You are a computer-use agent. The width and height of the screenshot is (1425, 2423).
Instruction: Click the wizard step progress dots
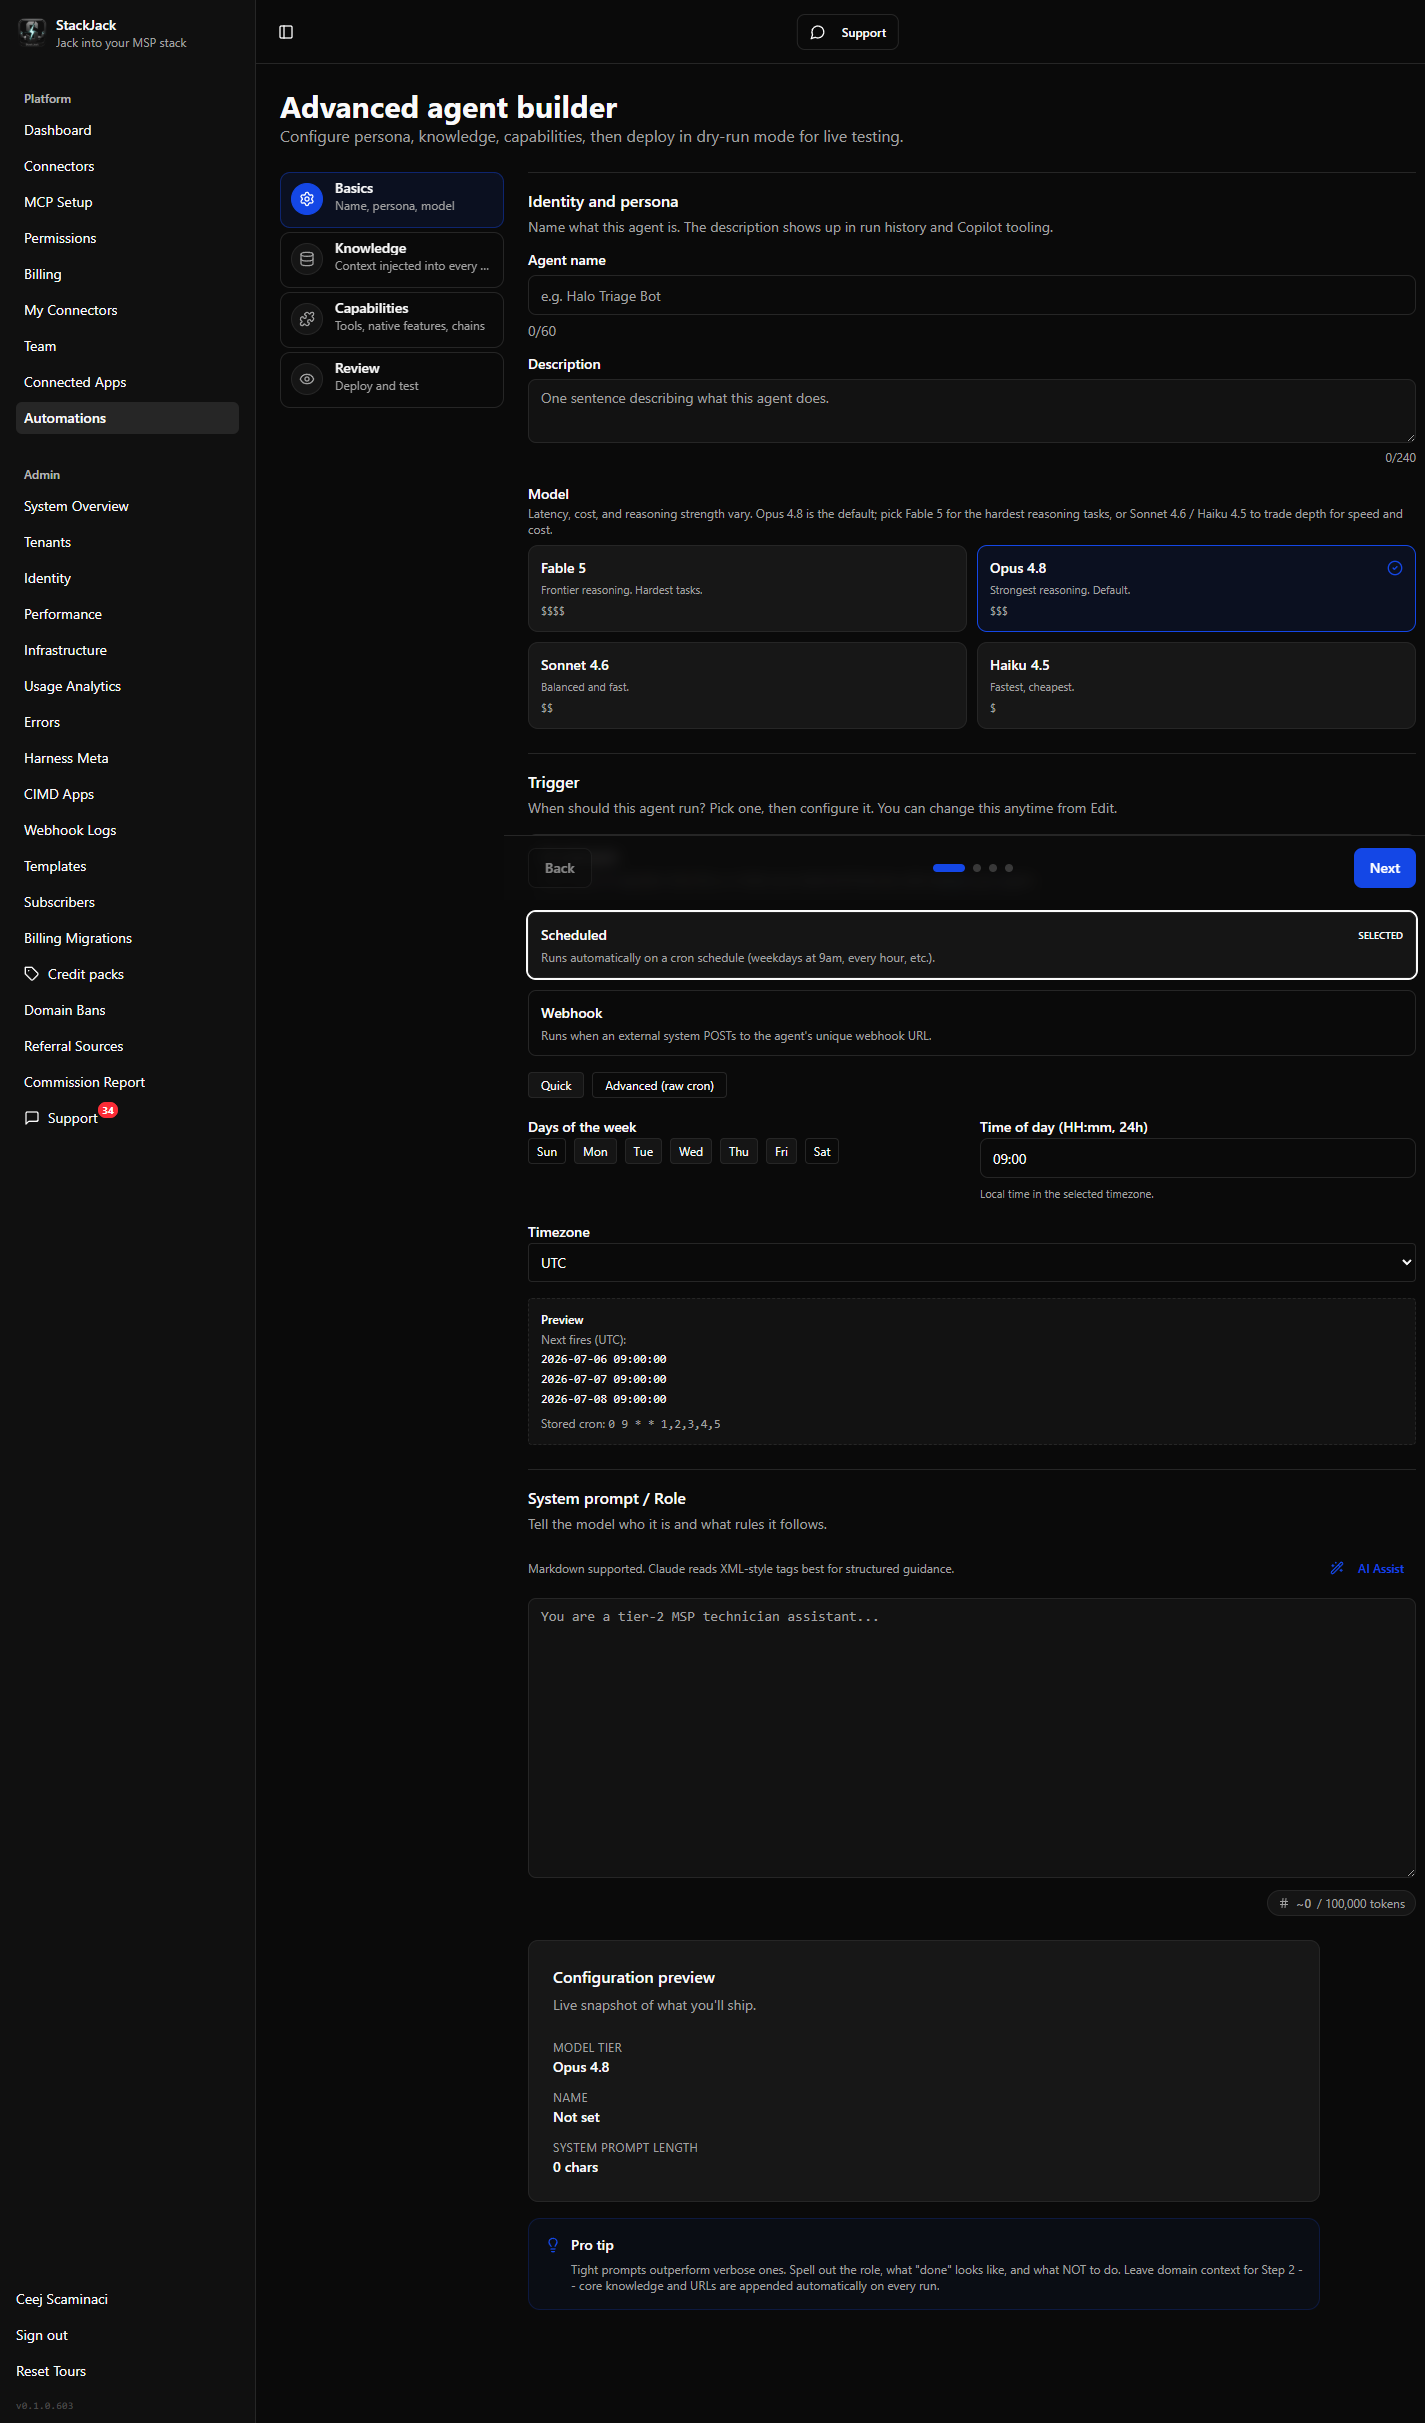[973, 868]
